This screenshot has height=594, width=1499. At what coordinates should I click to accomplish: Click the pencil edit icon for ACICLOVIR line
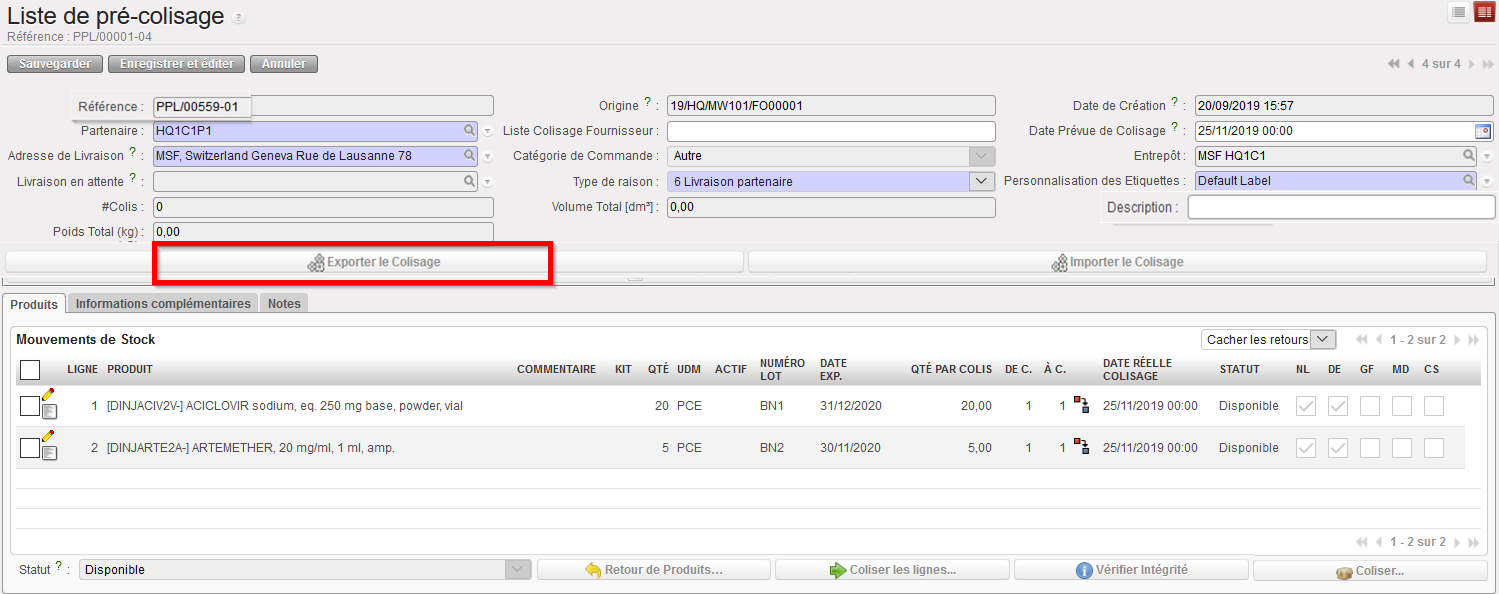[48, 395]
